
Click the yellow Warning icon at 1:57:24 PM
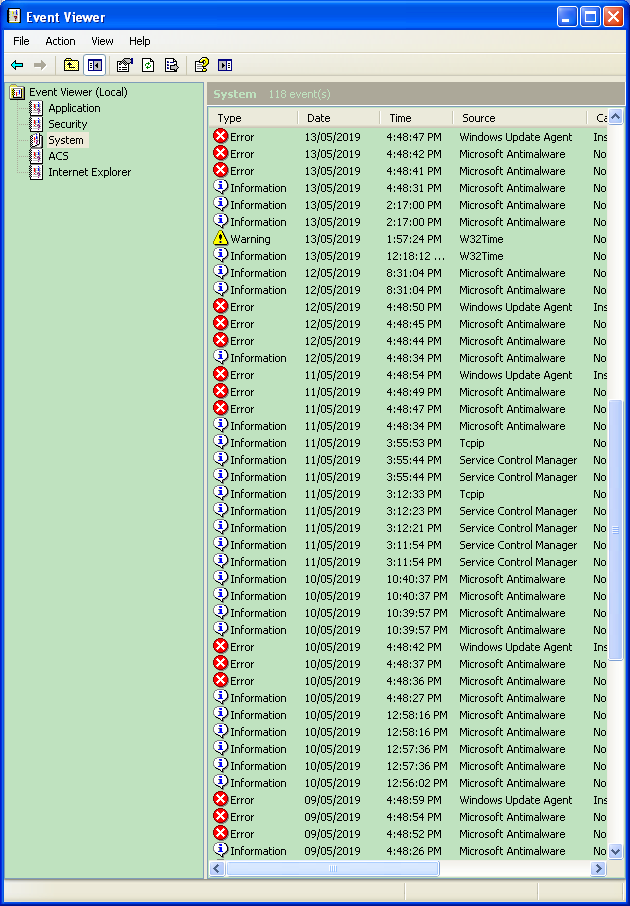click(220, 238)
